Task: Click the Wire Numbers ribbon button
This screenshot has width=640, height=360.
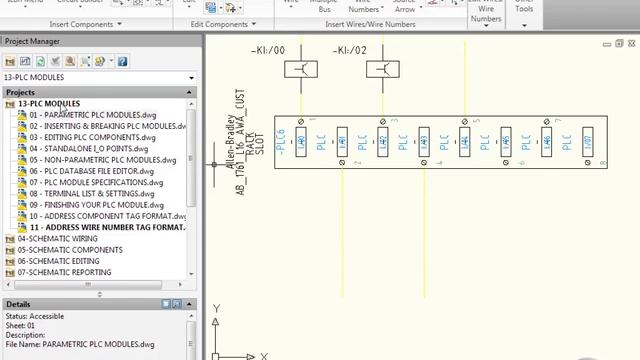Action: pyautogui.click(x=363, y=7)
